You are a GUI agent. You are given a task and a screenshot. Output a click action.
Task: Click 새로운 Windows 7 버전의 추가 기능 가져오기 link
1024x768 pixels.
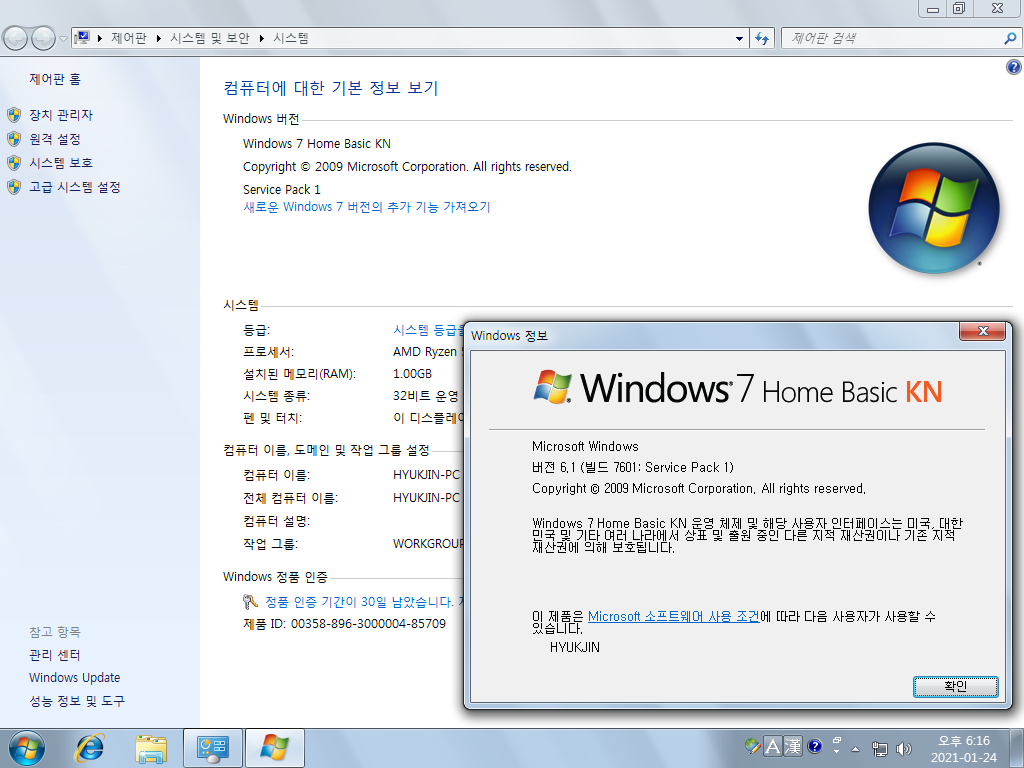click(x=366, y=207)
